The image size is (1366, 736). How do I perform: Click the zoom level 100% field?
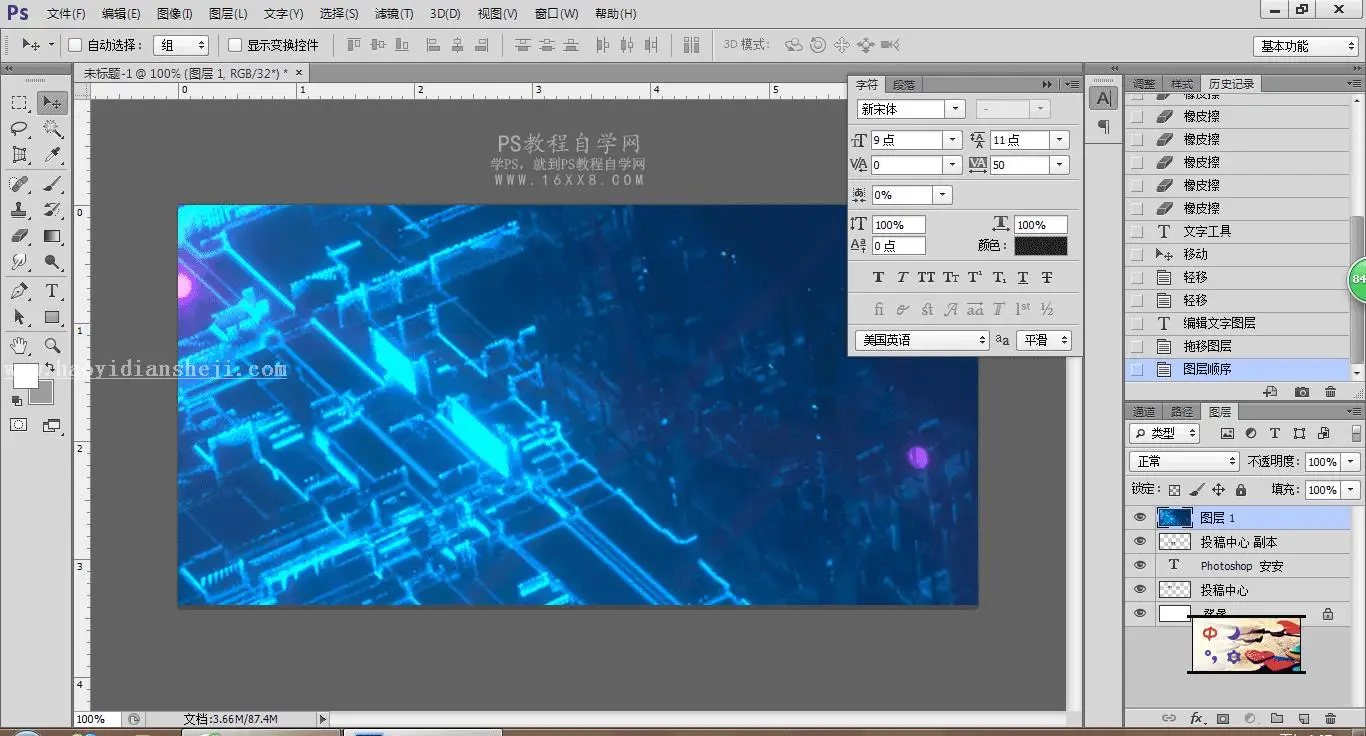coord(97,719)
